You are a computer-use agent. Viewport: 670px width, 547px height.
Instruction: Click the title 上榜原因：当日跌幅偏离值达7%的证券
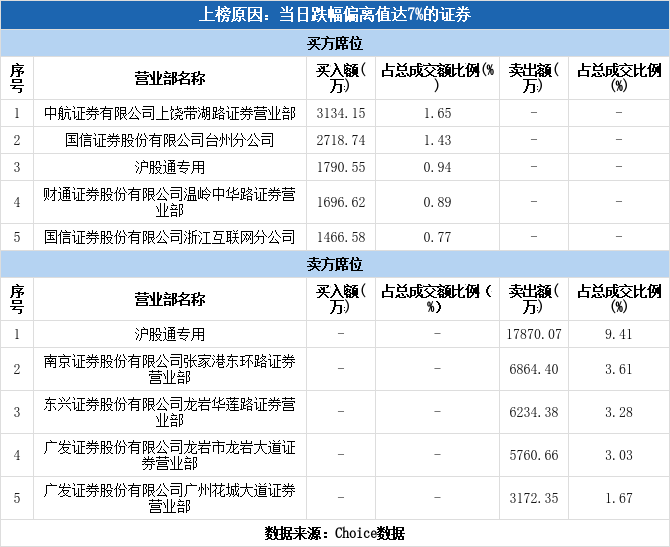coord(335,15)
